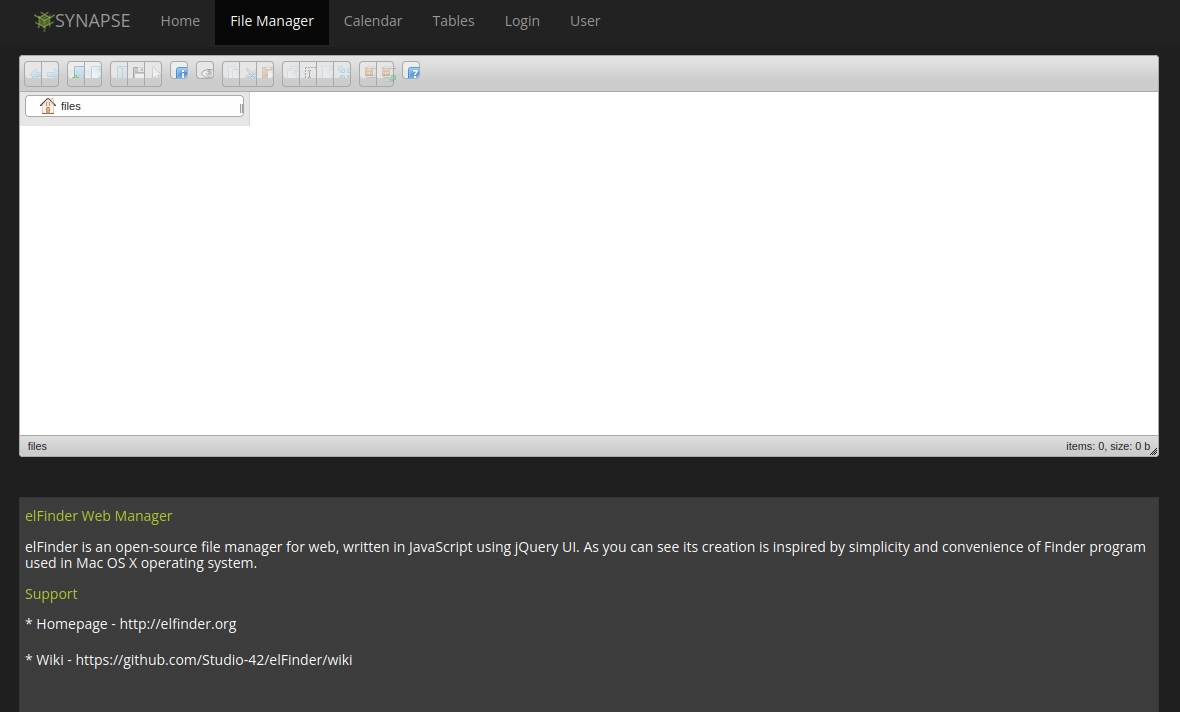This screenshot has height=712, width=1180.
Task: Open elFinder Help question mark icon
Action: point(411,72)
